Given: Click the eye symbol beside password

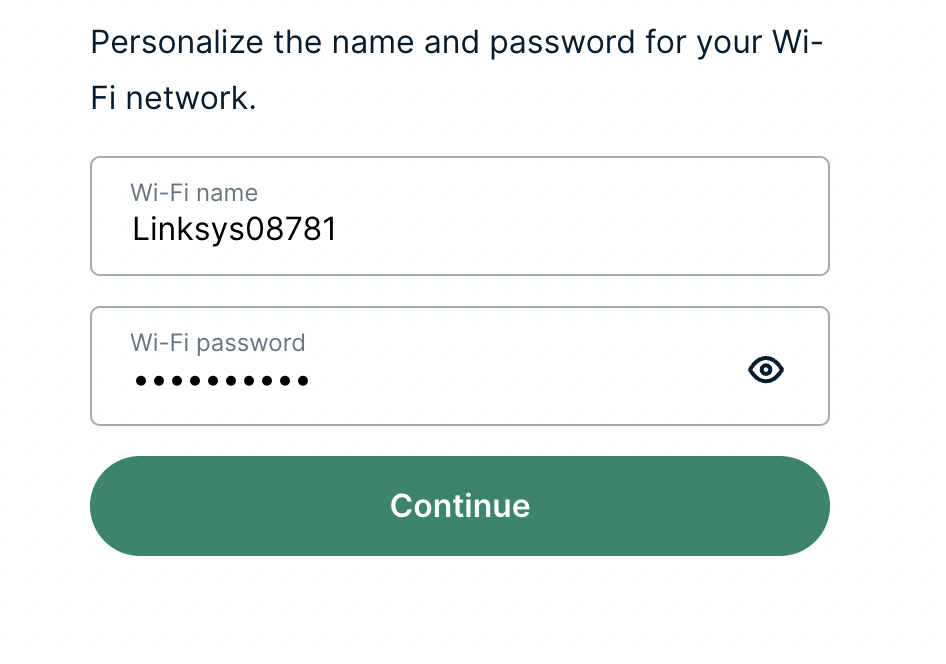Looking at the screenshot, I should pos(766,369).
